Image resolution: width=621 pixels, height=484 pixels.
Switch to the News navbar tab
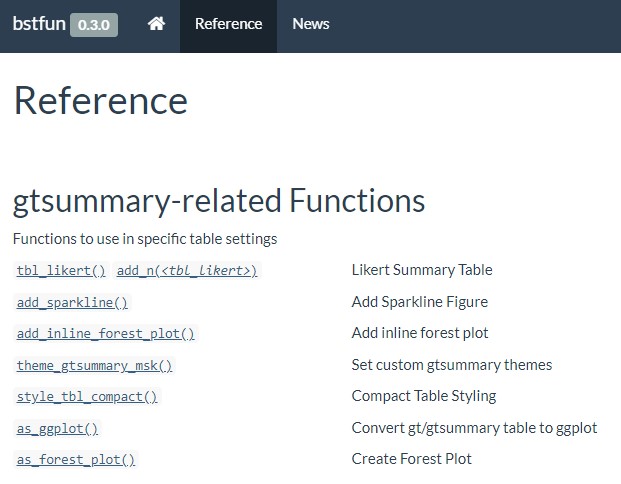click(x=310, y=24)
